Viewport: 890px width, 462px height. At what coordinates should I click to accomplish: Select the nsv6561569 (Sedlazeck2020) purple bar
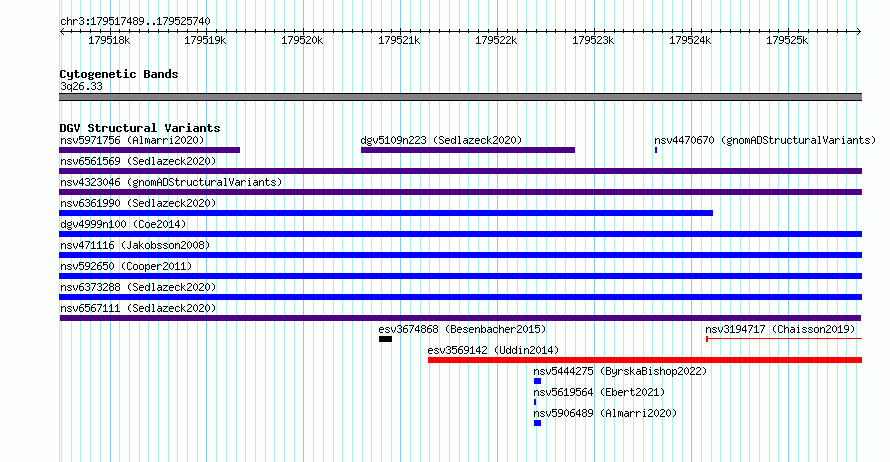coord(460,171)
